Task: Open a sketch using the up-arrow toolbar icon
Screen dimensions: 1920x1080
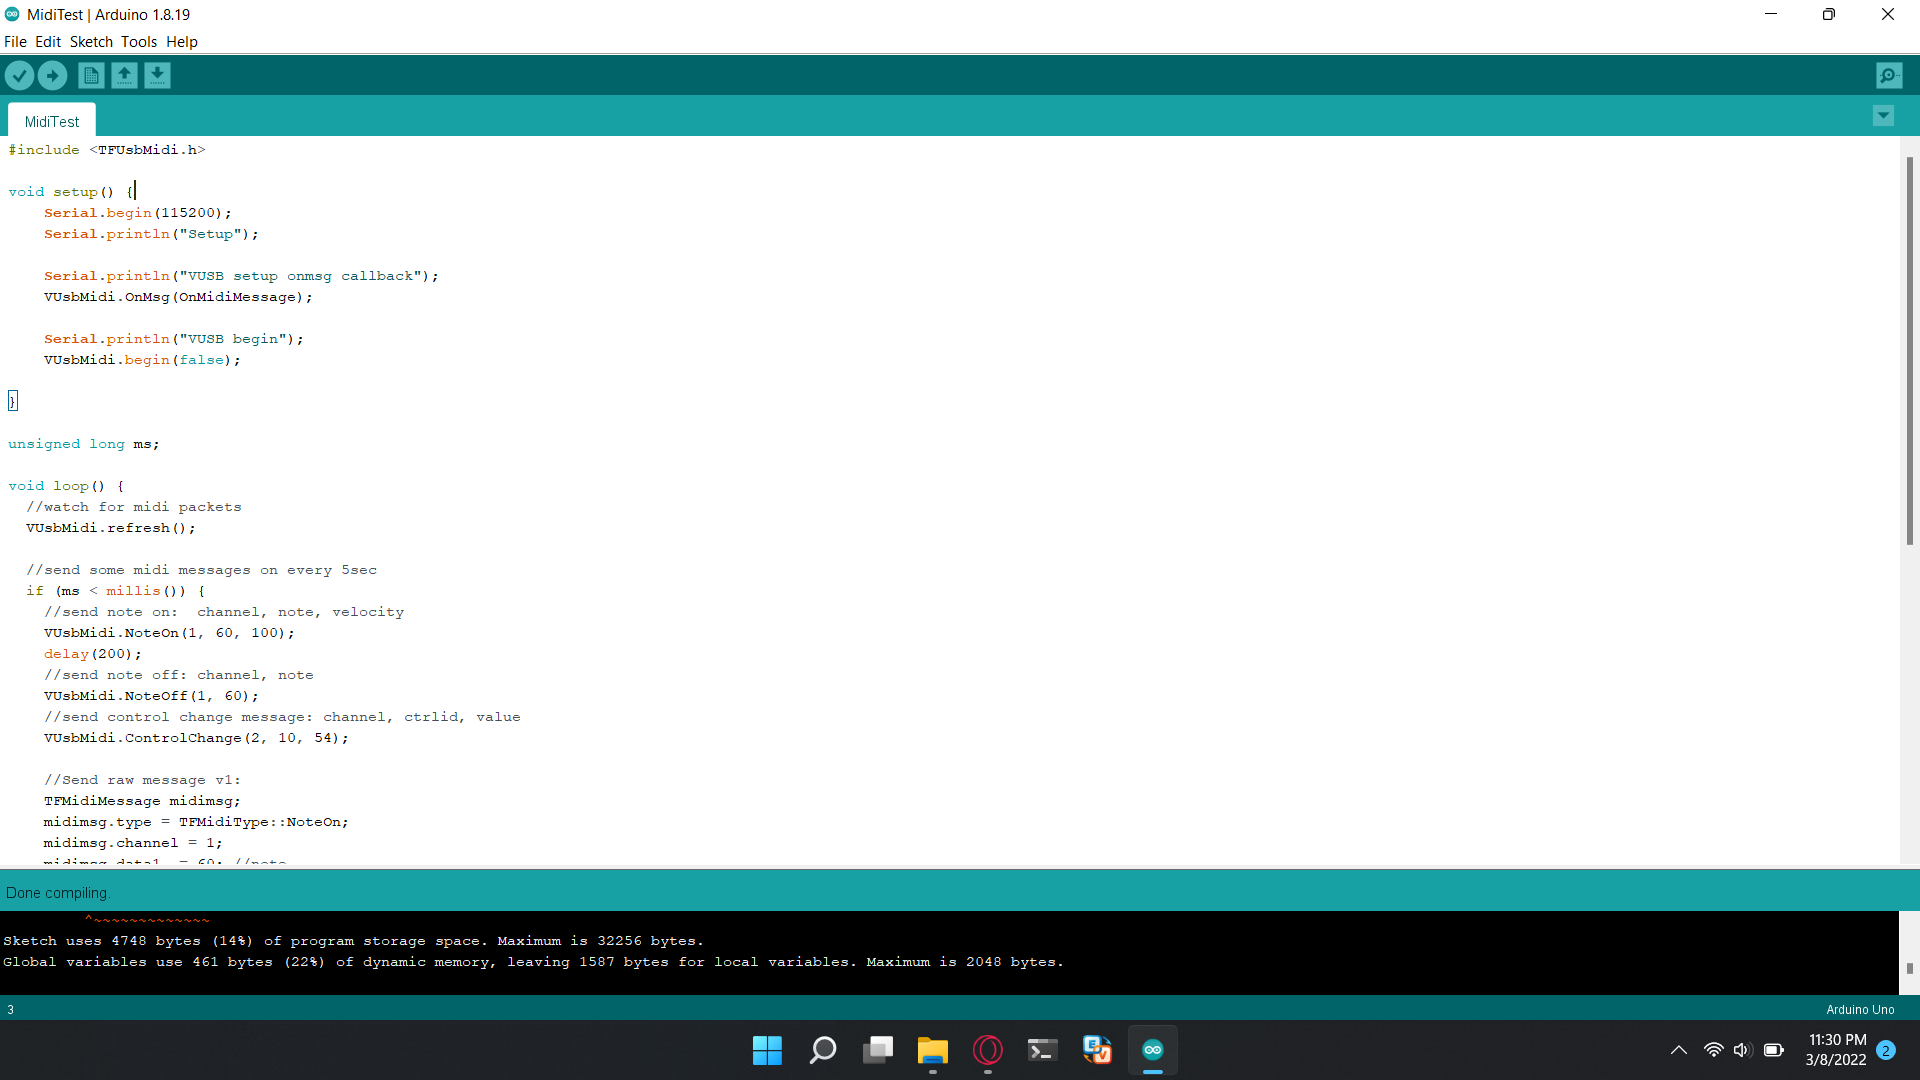Action: coord(124,75)
